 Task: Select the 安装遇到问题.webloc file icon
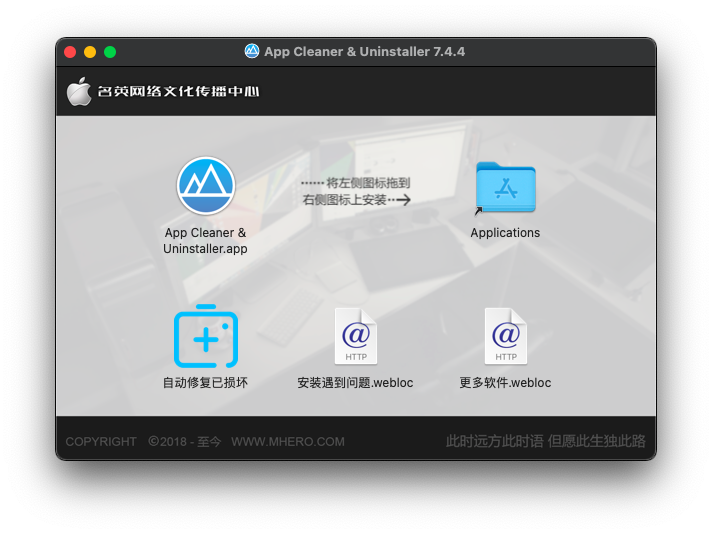(356, 336)
